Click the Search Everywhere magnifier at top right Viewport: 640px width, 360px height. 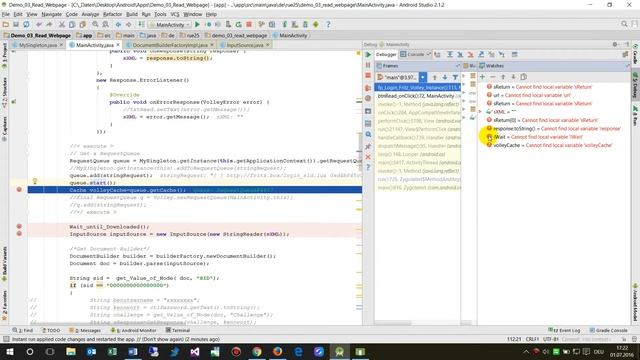(624, 24)
